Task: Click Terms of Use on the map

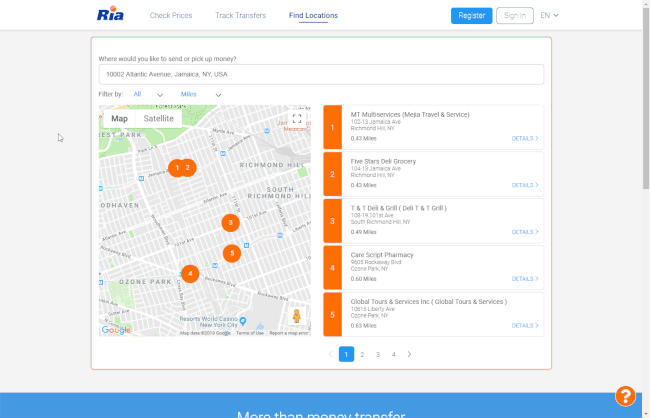Action: click(250, 333)
